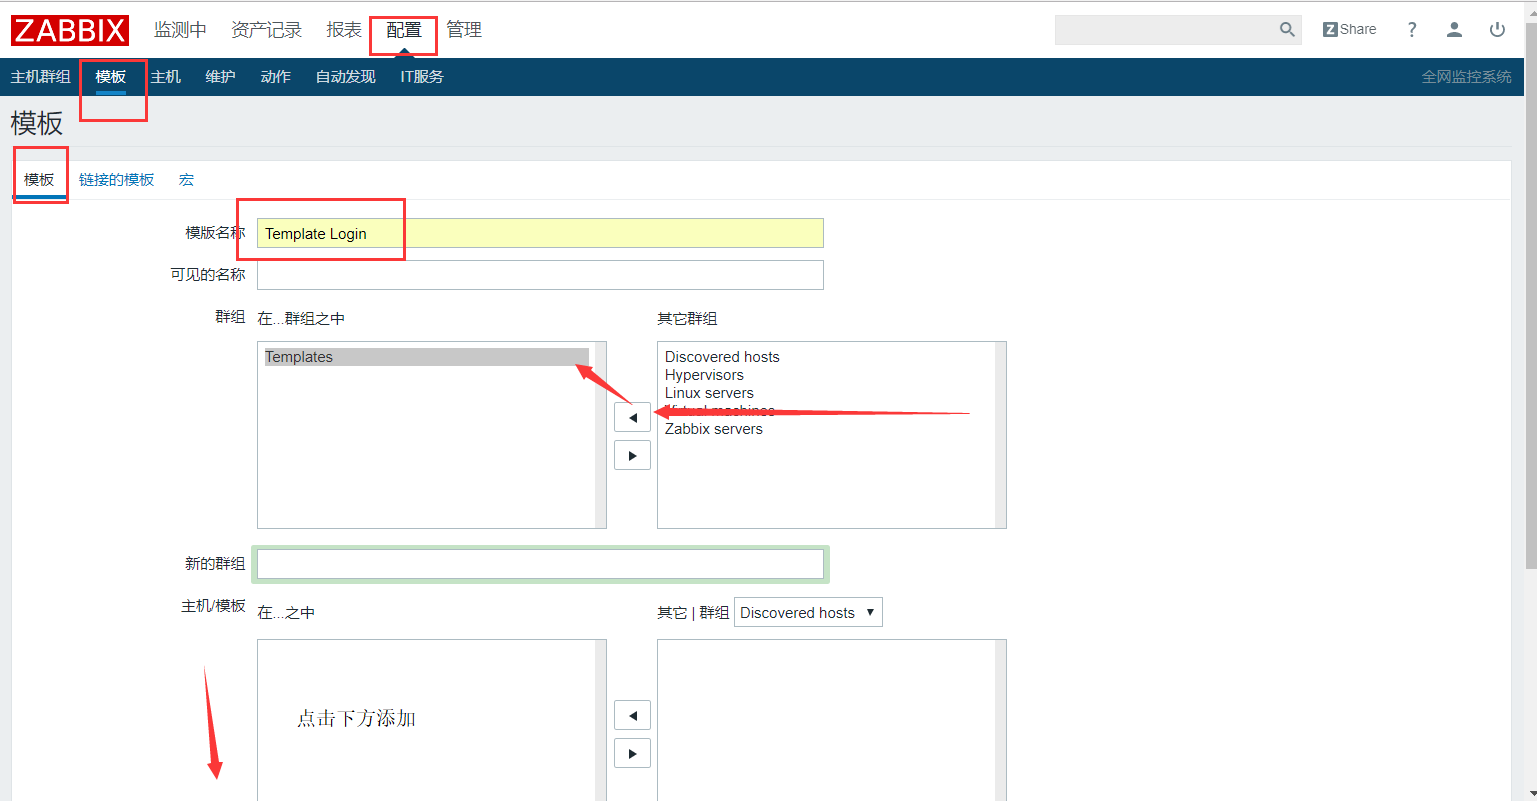Open the 其它 | 群组 Discovered hosts dropdown
1537x801 pixels.
pos(808,613)
